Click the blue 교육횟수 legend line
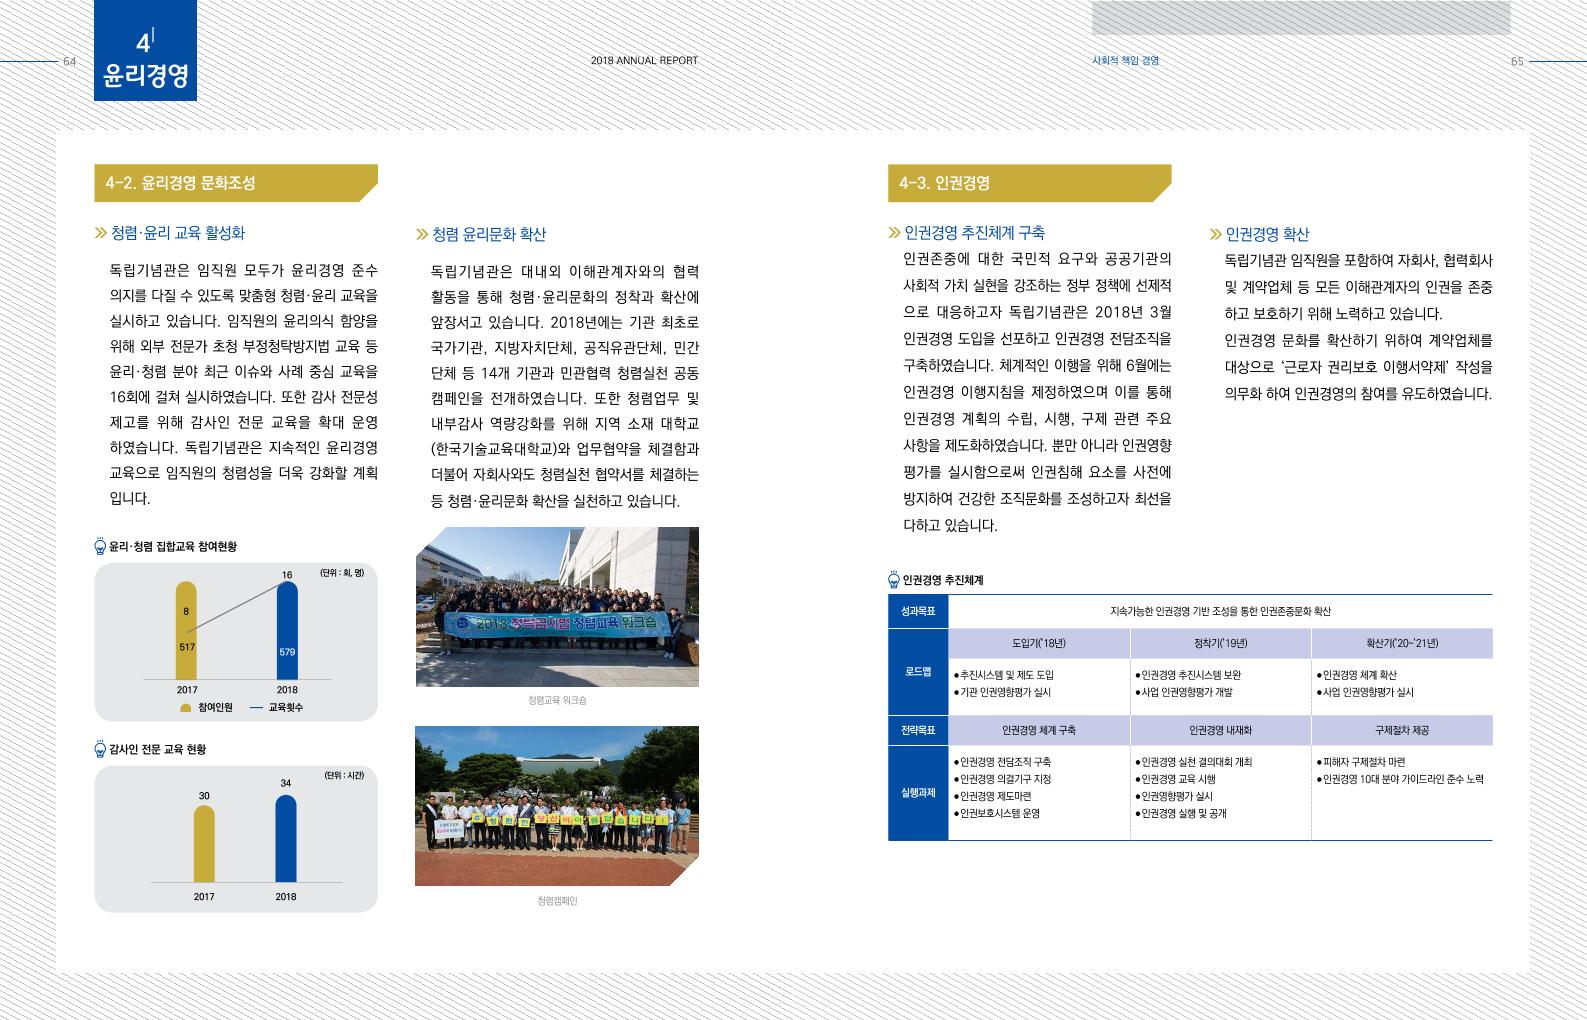 click(x=256, y=708)
